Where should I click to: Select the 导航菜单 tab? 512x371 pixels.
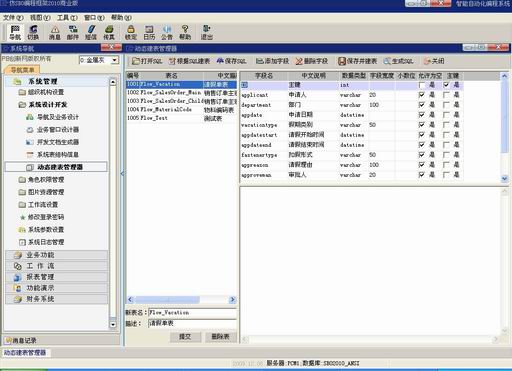coord(22,70)
